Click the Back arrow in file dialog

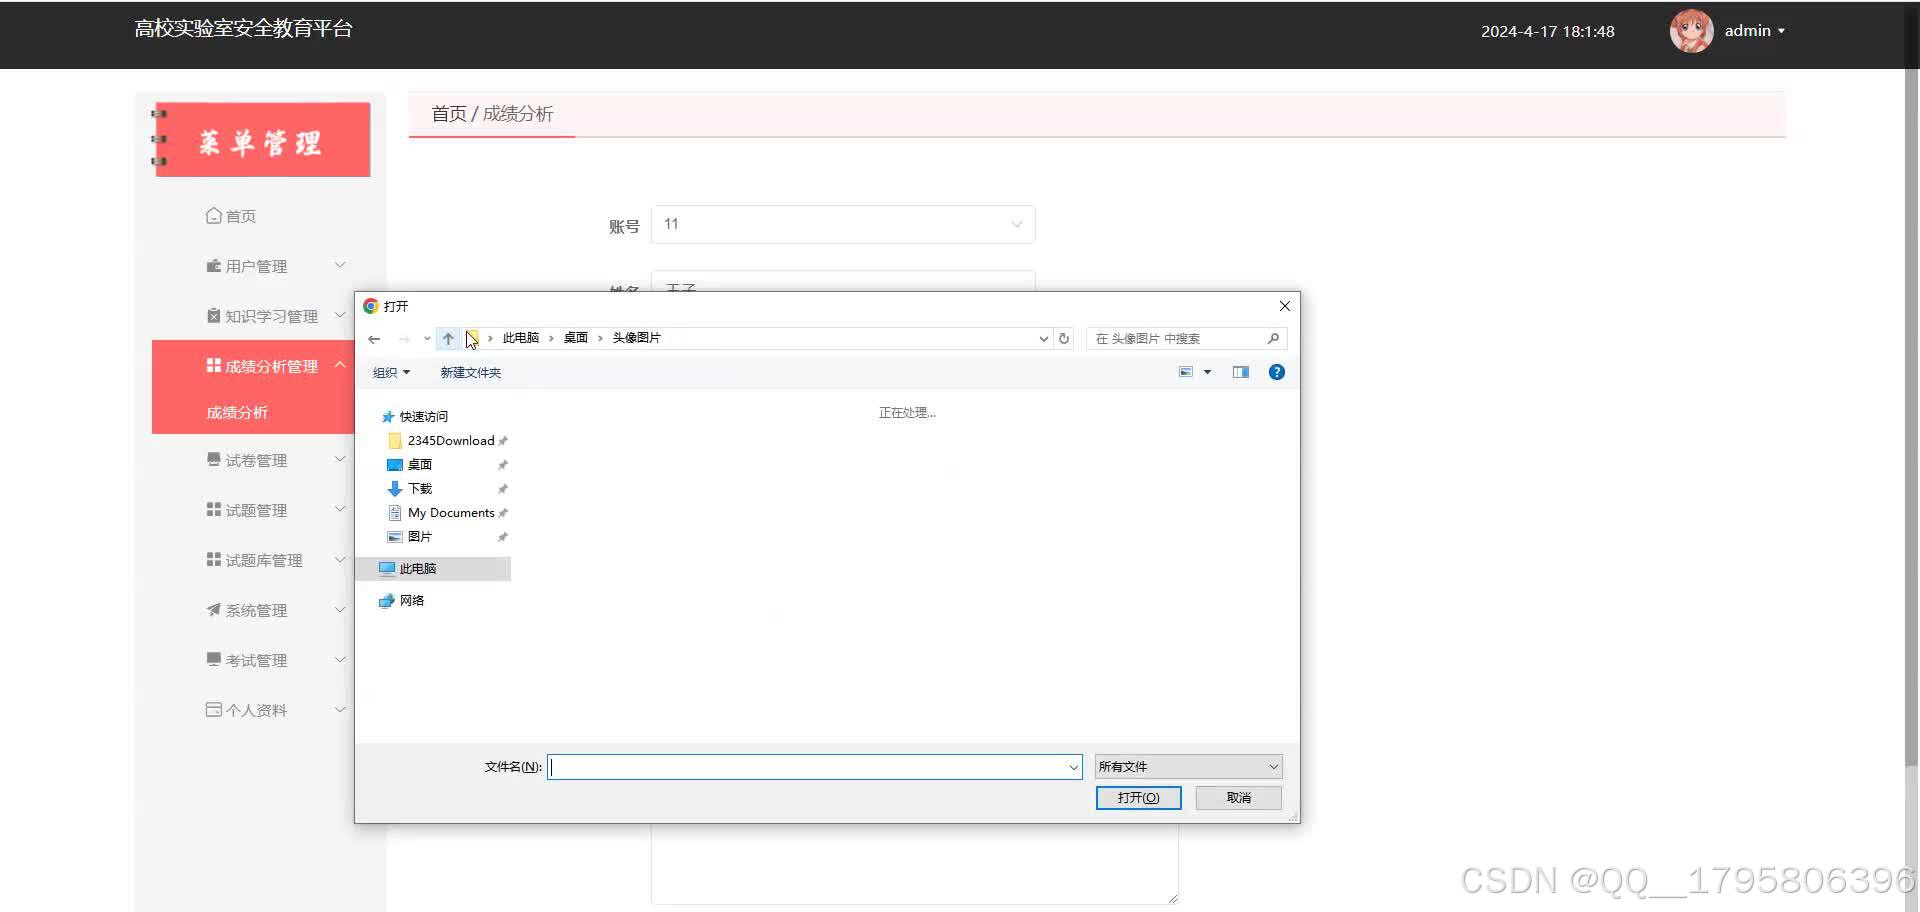click(374, 339)
